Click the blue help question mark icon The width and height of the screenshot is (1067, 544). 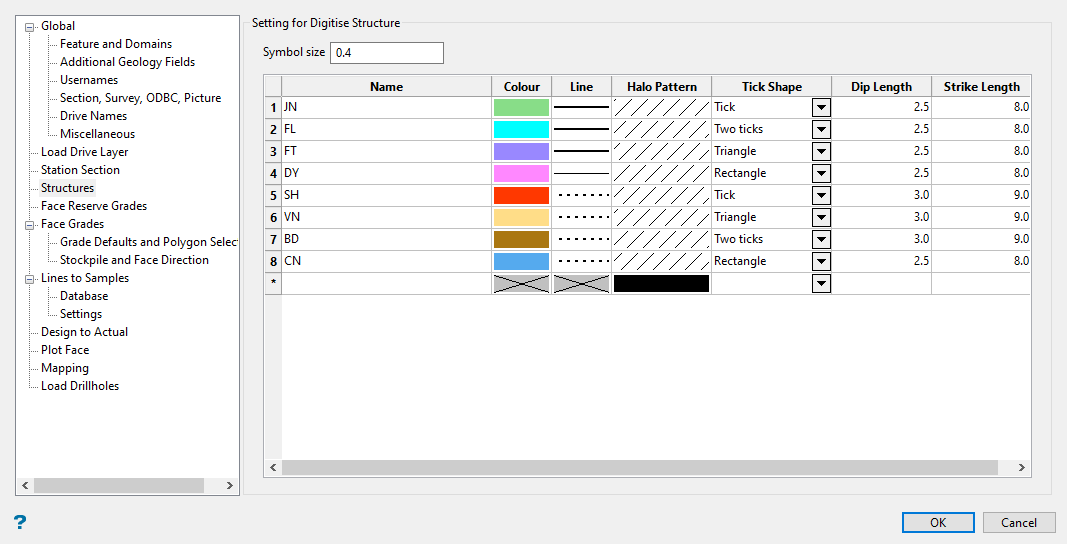point(20,522)
